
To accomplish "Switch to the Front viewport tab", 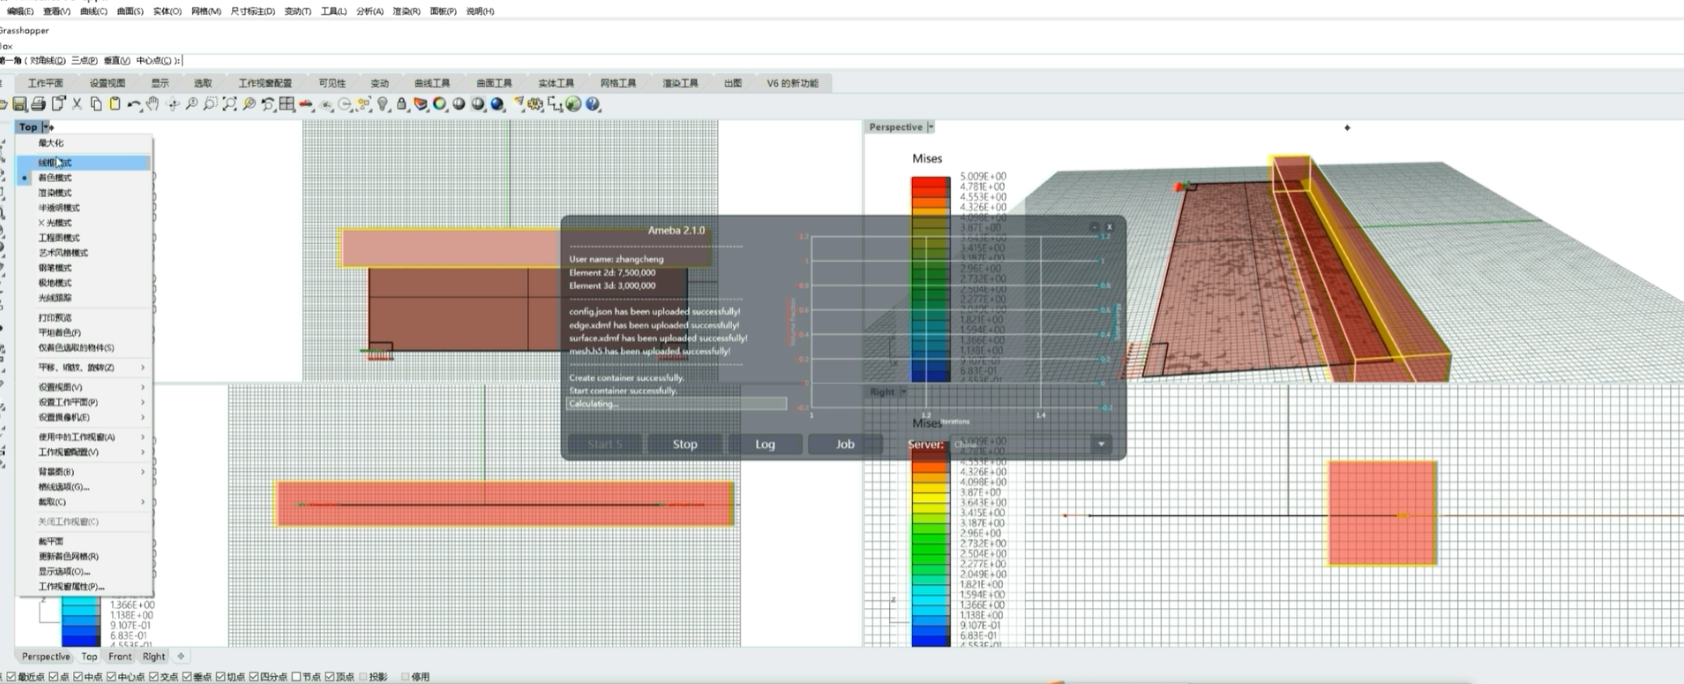I will (120, 657).
